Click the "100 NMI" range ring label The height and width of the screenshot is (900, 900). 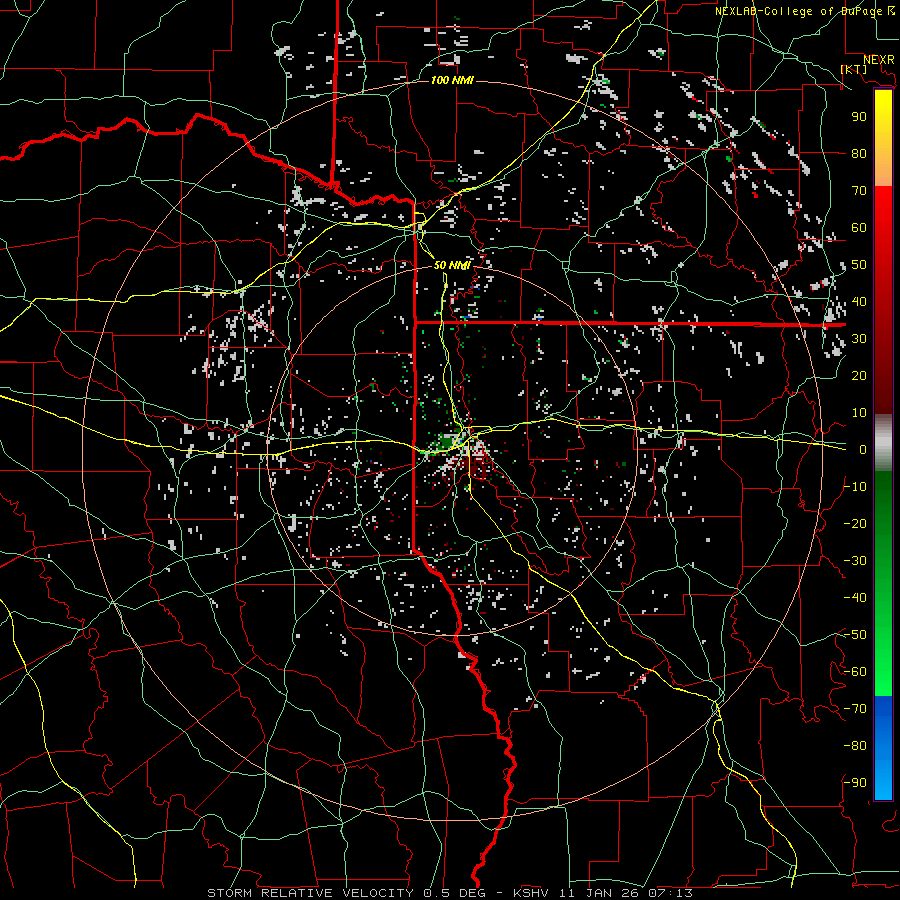(x=452, y=80)
